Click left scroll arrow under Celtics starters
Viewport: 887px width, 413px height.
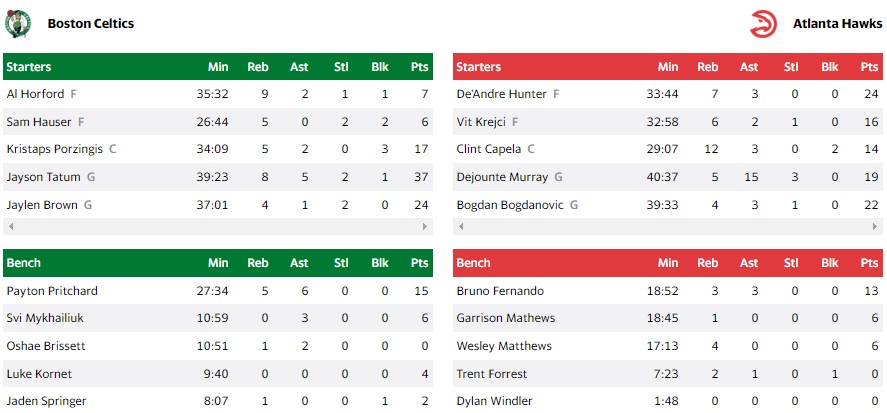[x=9, y=227]
